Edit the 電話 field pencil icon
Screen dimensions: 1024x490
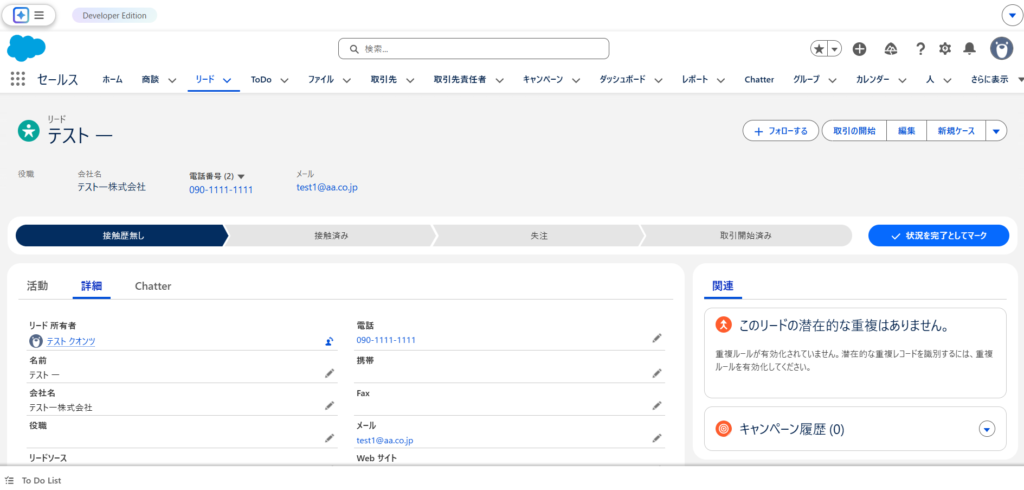tap(657, 339)
